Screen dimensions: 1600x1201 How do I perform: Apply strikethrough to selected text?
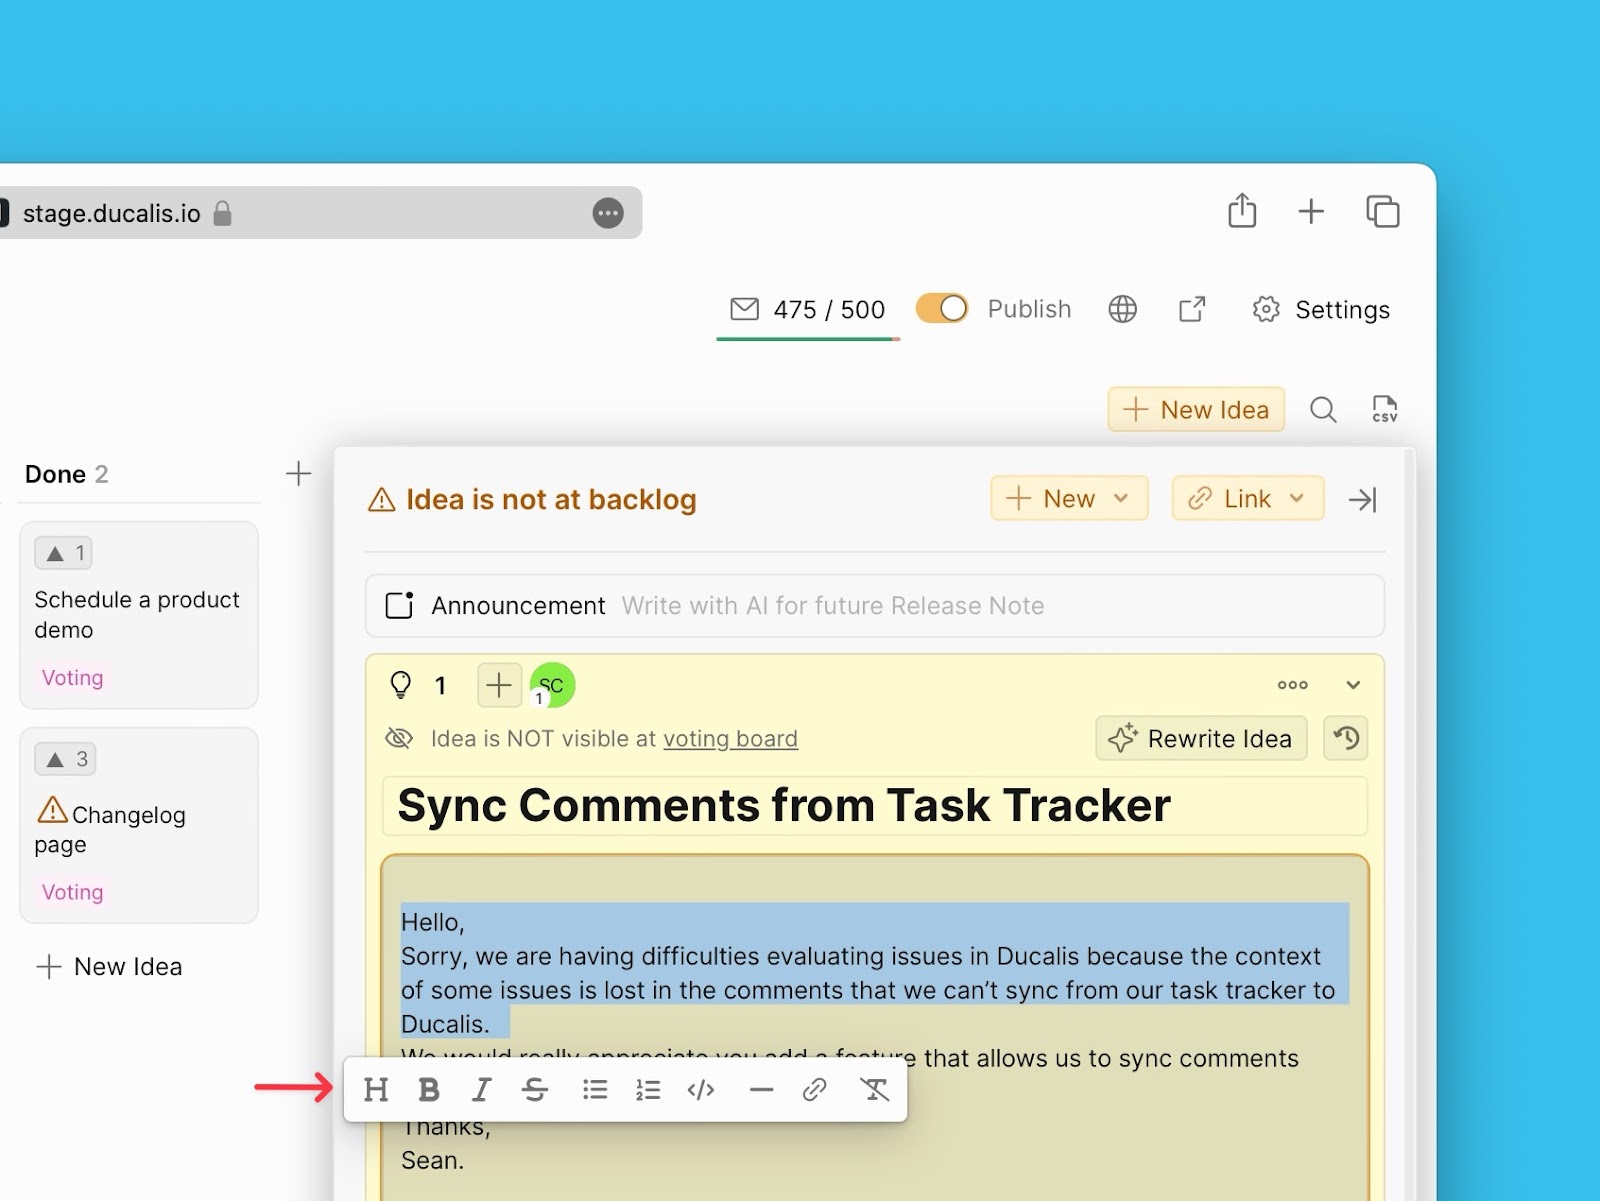point(535,1089)
